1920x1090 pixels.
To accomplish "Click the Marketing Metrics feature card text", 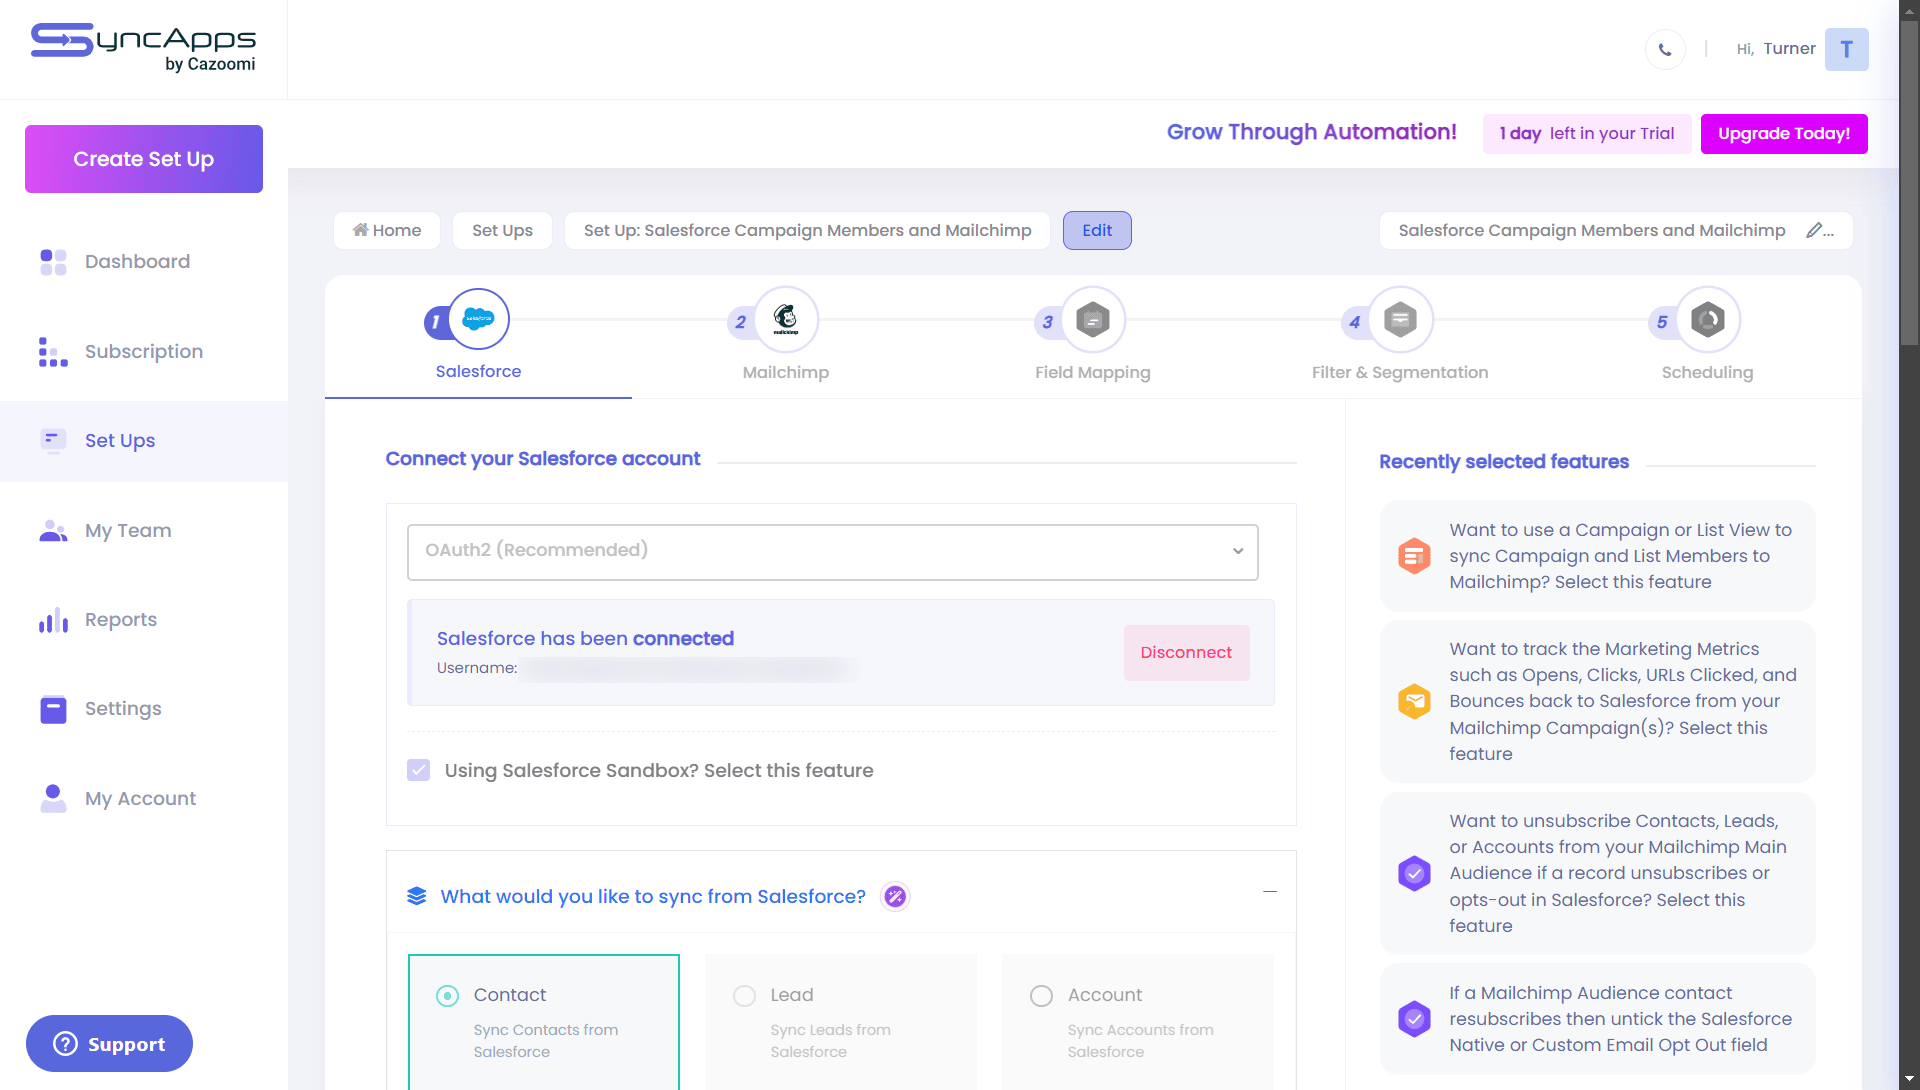I will point(1623,701).
